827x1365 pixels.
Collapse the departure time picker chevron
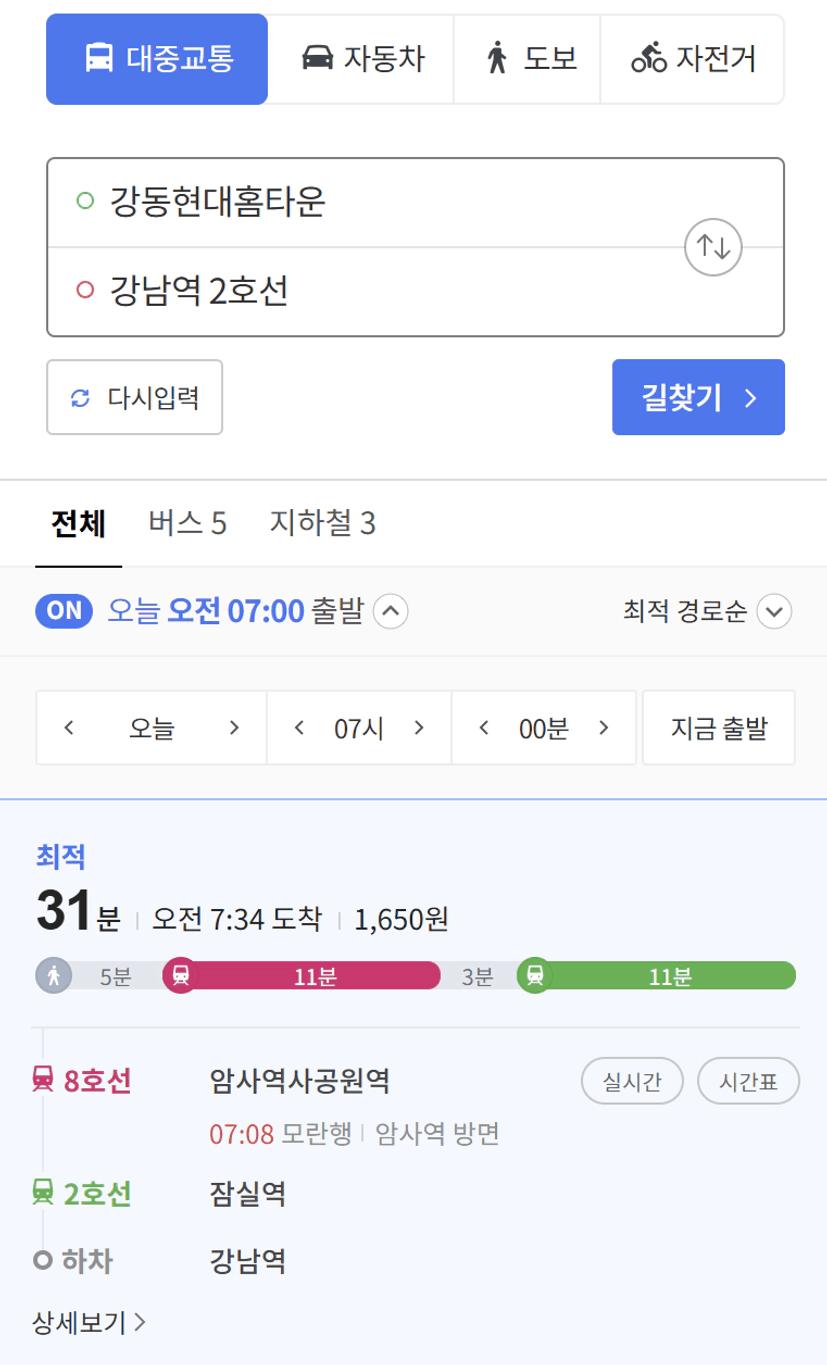(391, 611)
